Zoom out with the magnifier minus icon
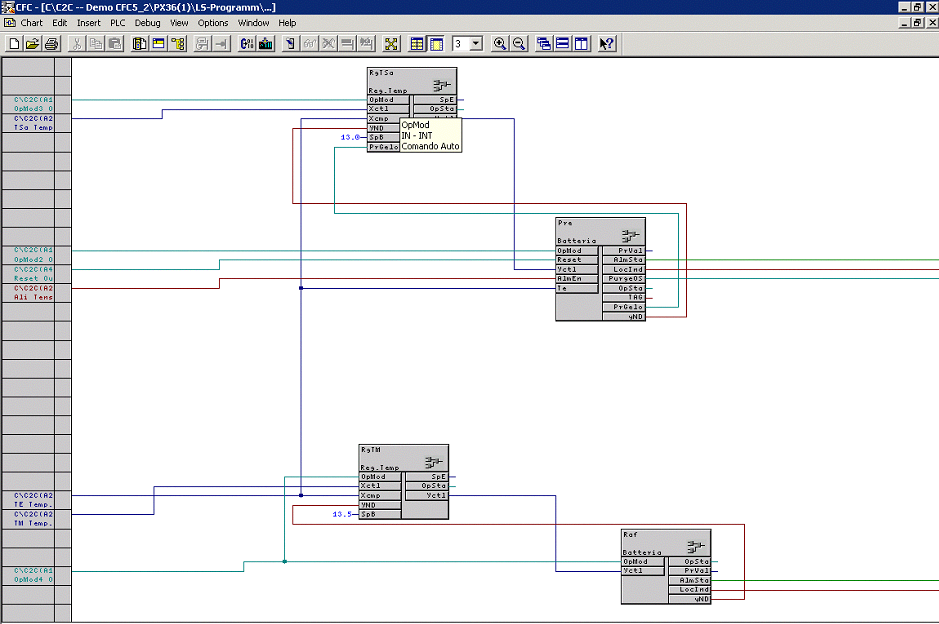This screenshot has width=939, height=624. click(519, 44)
